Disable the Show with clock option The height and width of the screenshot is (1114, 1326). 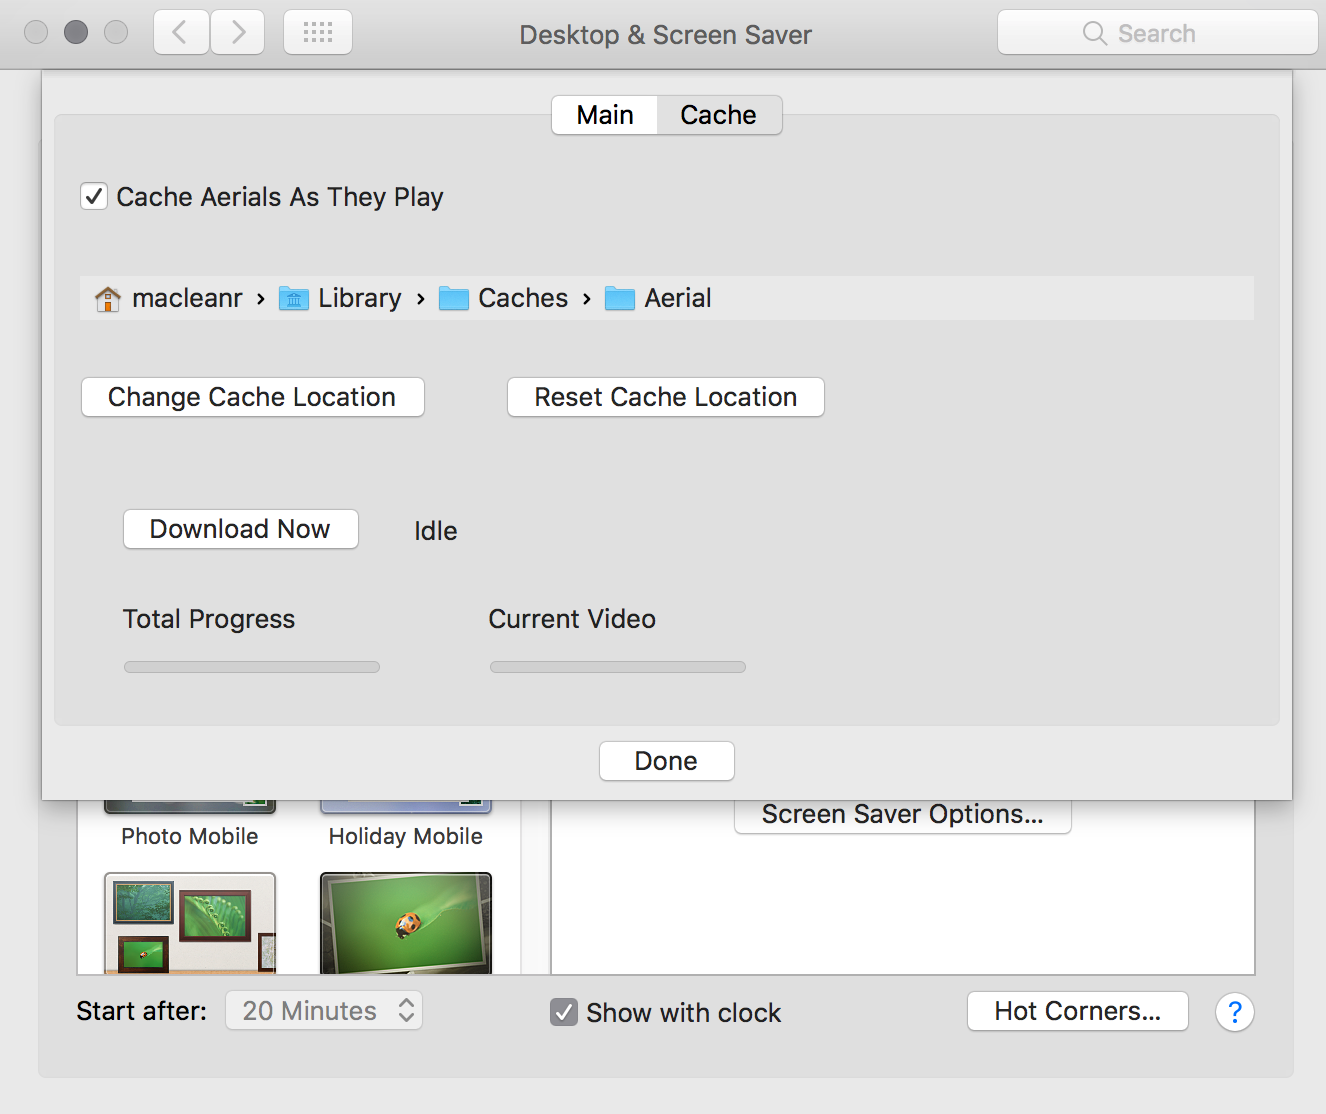(564, 1012)
